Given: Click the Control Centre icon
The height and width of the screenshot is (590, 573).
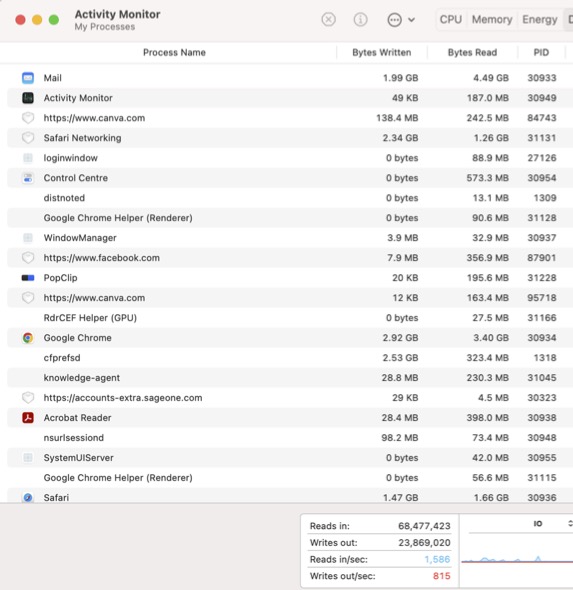Looking at the screenshot, I should (x=28, y=178).
